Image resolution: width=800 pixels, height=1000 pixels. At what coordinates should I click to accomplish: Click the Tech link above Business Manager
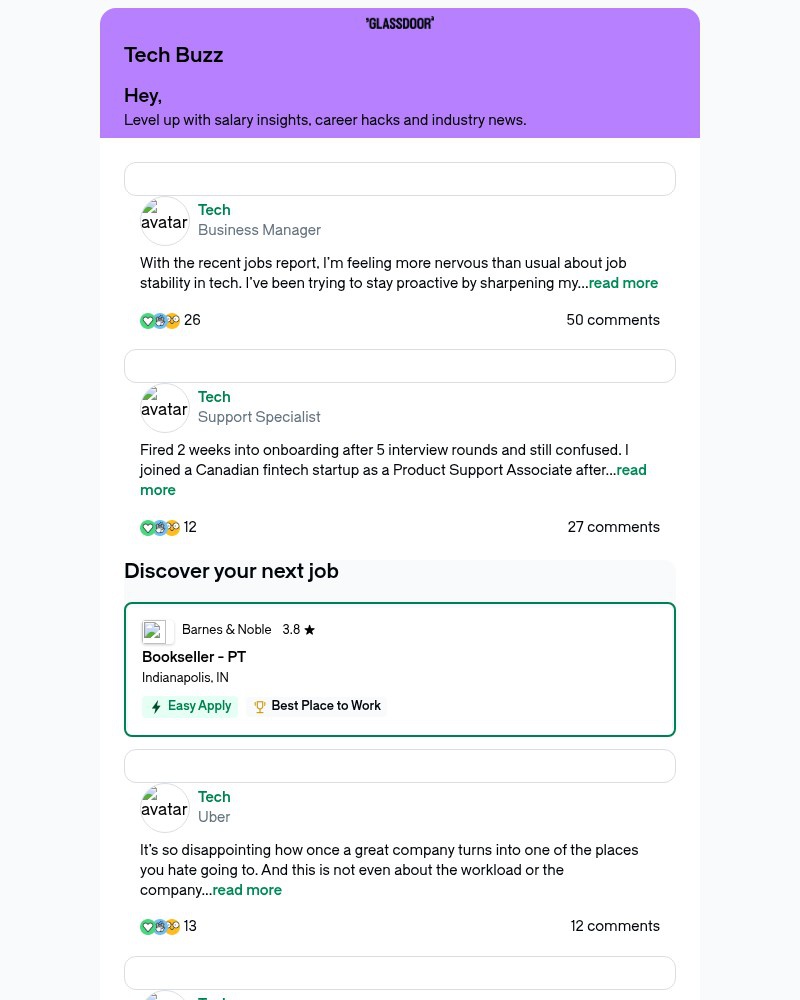214,210
